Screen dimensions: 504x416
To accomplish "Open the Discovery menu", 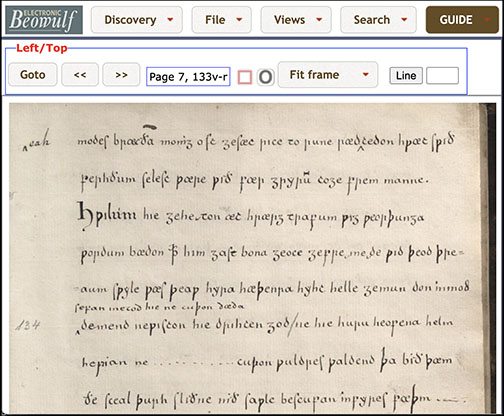I will click(137, 20).
